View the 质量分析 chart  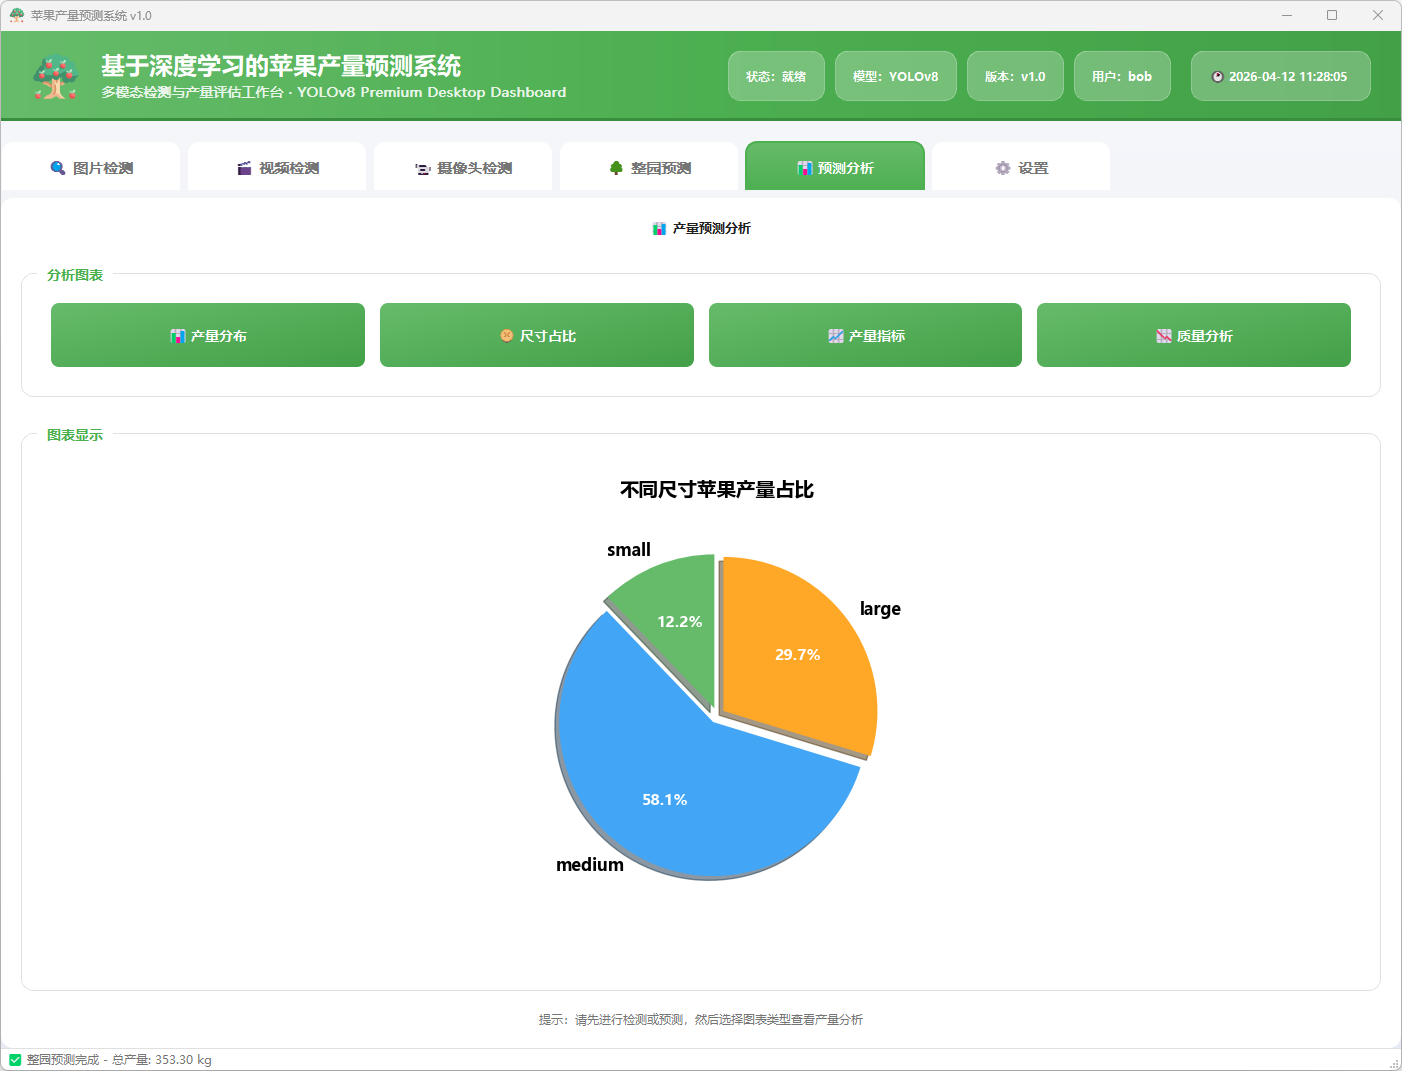click(x=1193, y=336)
